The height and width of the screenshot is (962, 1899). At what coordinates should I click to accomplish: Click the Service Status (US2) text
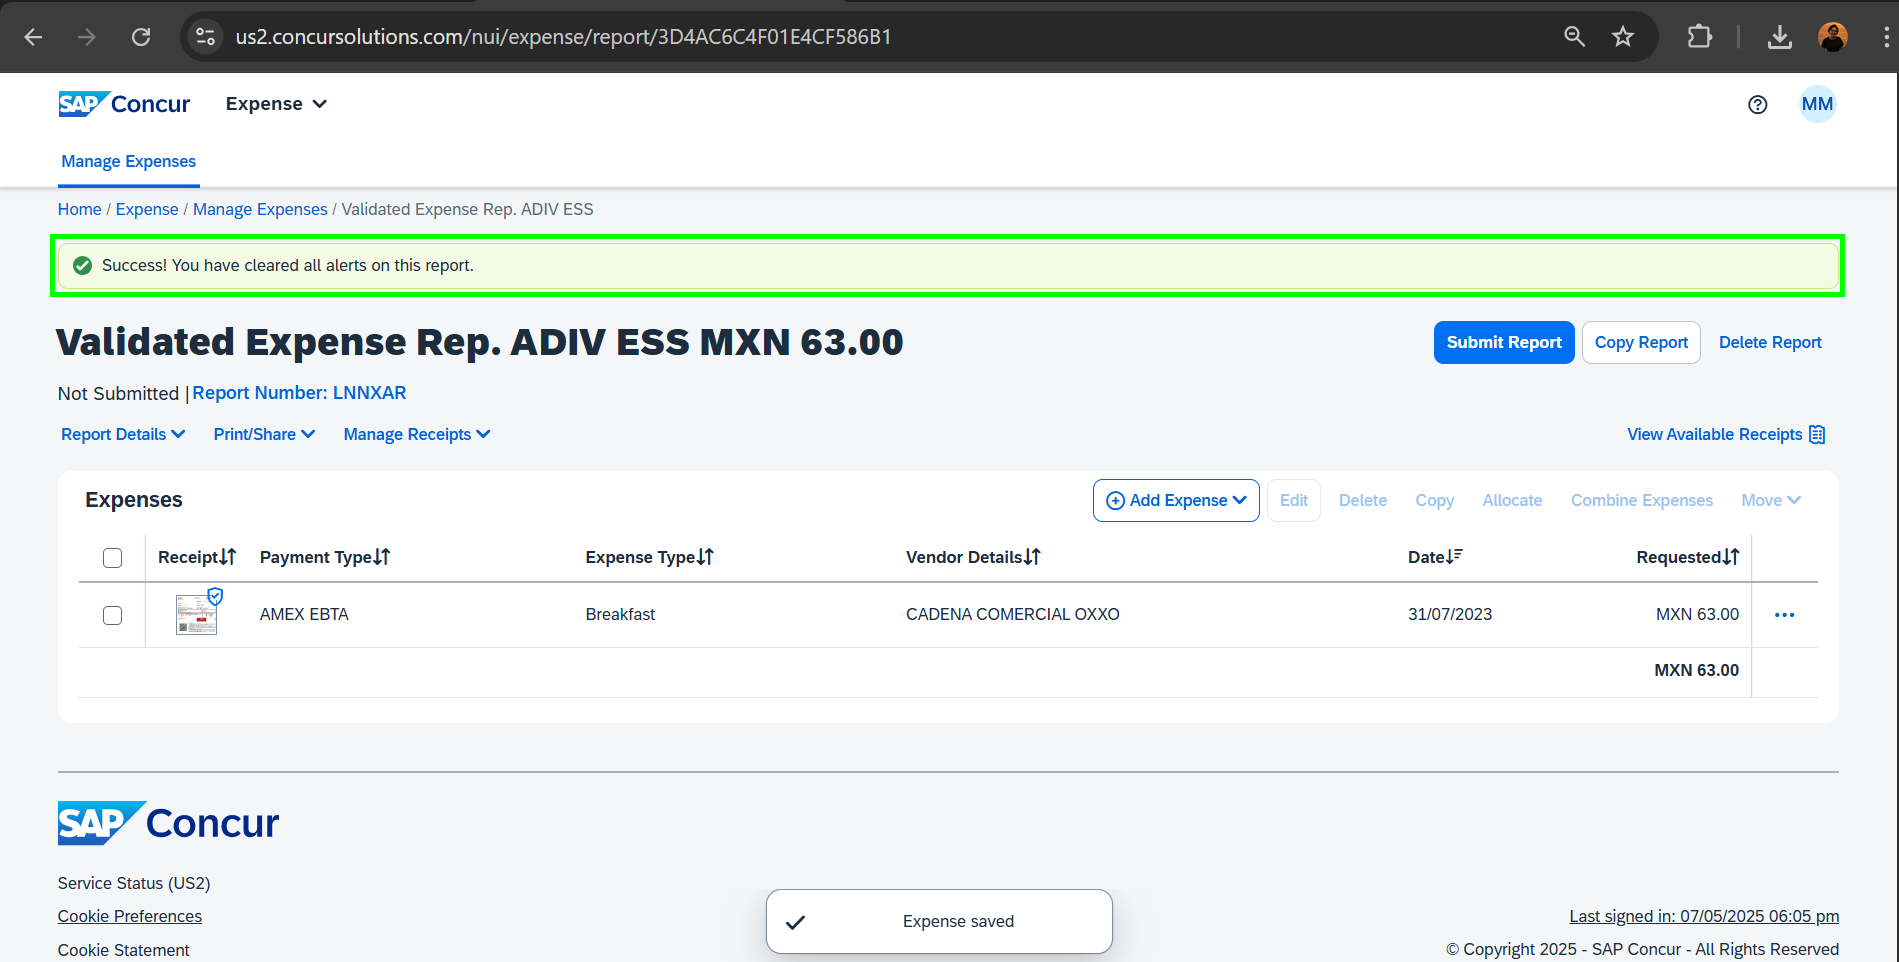click(134, 883)
